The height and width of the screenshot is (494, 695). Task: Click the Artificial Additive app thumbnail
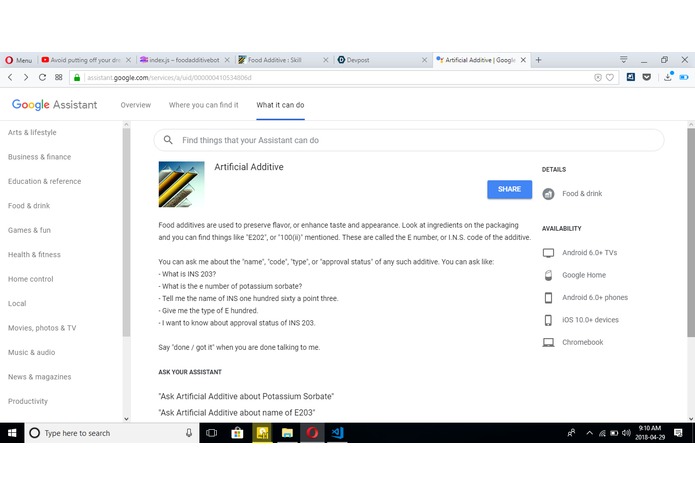click(181, 184)
